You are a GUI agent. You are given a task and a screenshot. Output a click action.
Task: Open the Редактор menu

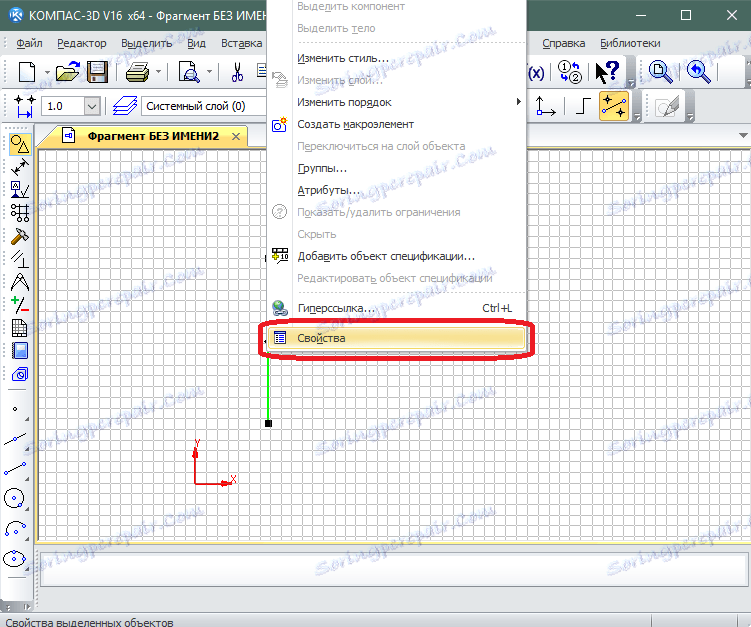point(82,43)
